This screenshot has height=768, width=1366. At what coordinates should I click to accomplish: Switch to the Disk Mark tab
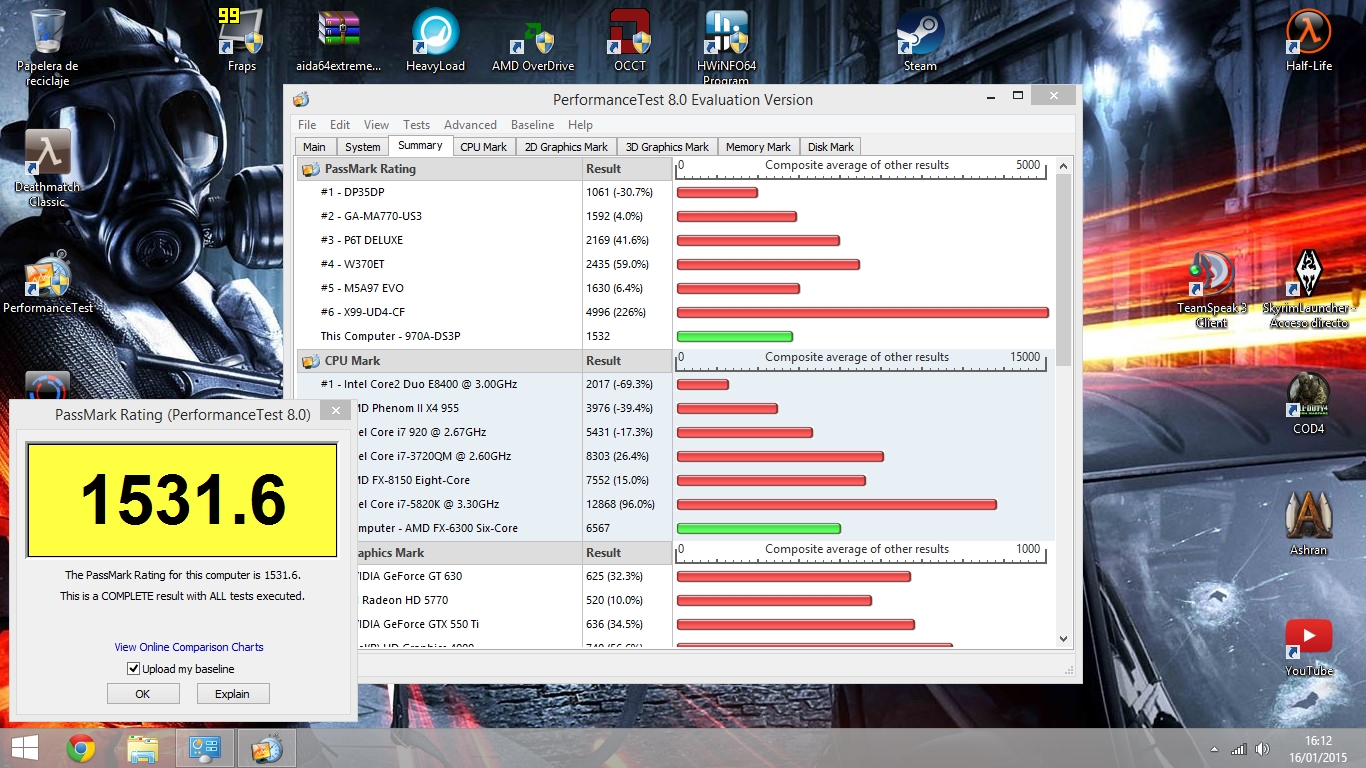[x=830, y=147]
